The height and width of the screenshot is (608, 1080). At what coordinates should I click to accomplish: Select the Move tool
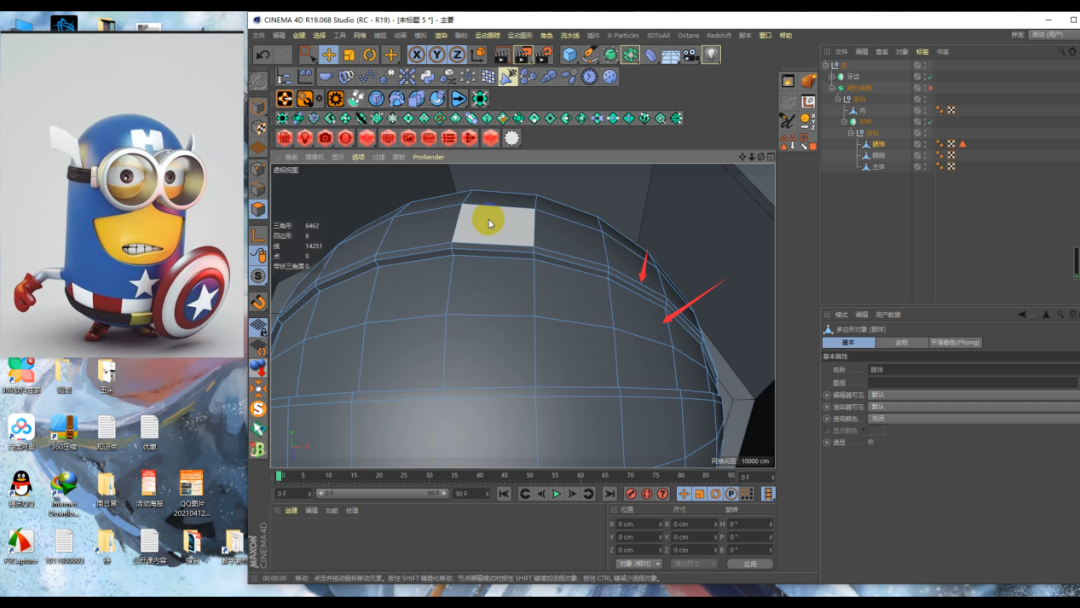click(329, 54)
